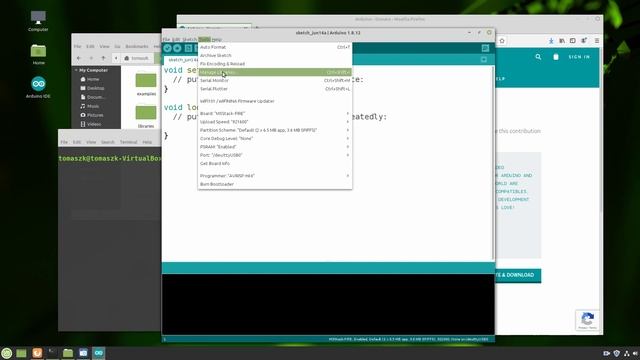Open file manager Bookmarks menu
The image size is (640, 360).
[x=137, y=47]
